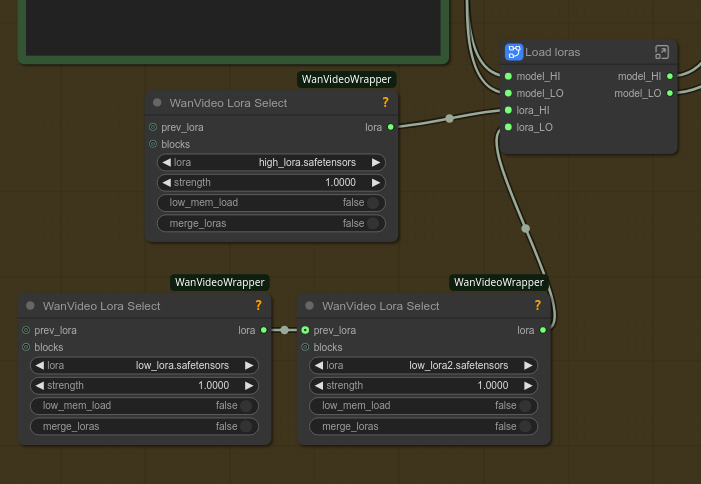
Task: Click WanVideoWrapper badge above low_lora2 node
Action: point(498,282)
